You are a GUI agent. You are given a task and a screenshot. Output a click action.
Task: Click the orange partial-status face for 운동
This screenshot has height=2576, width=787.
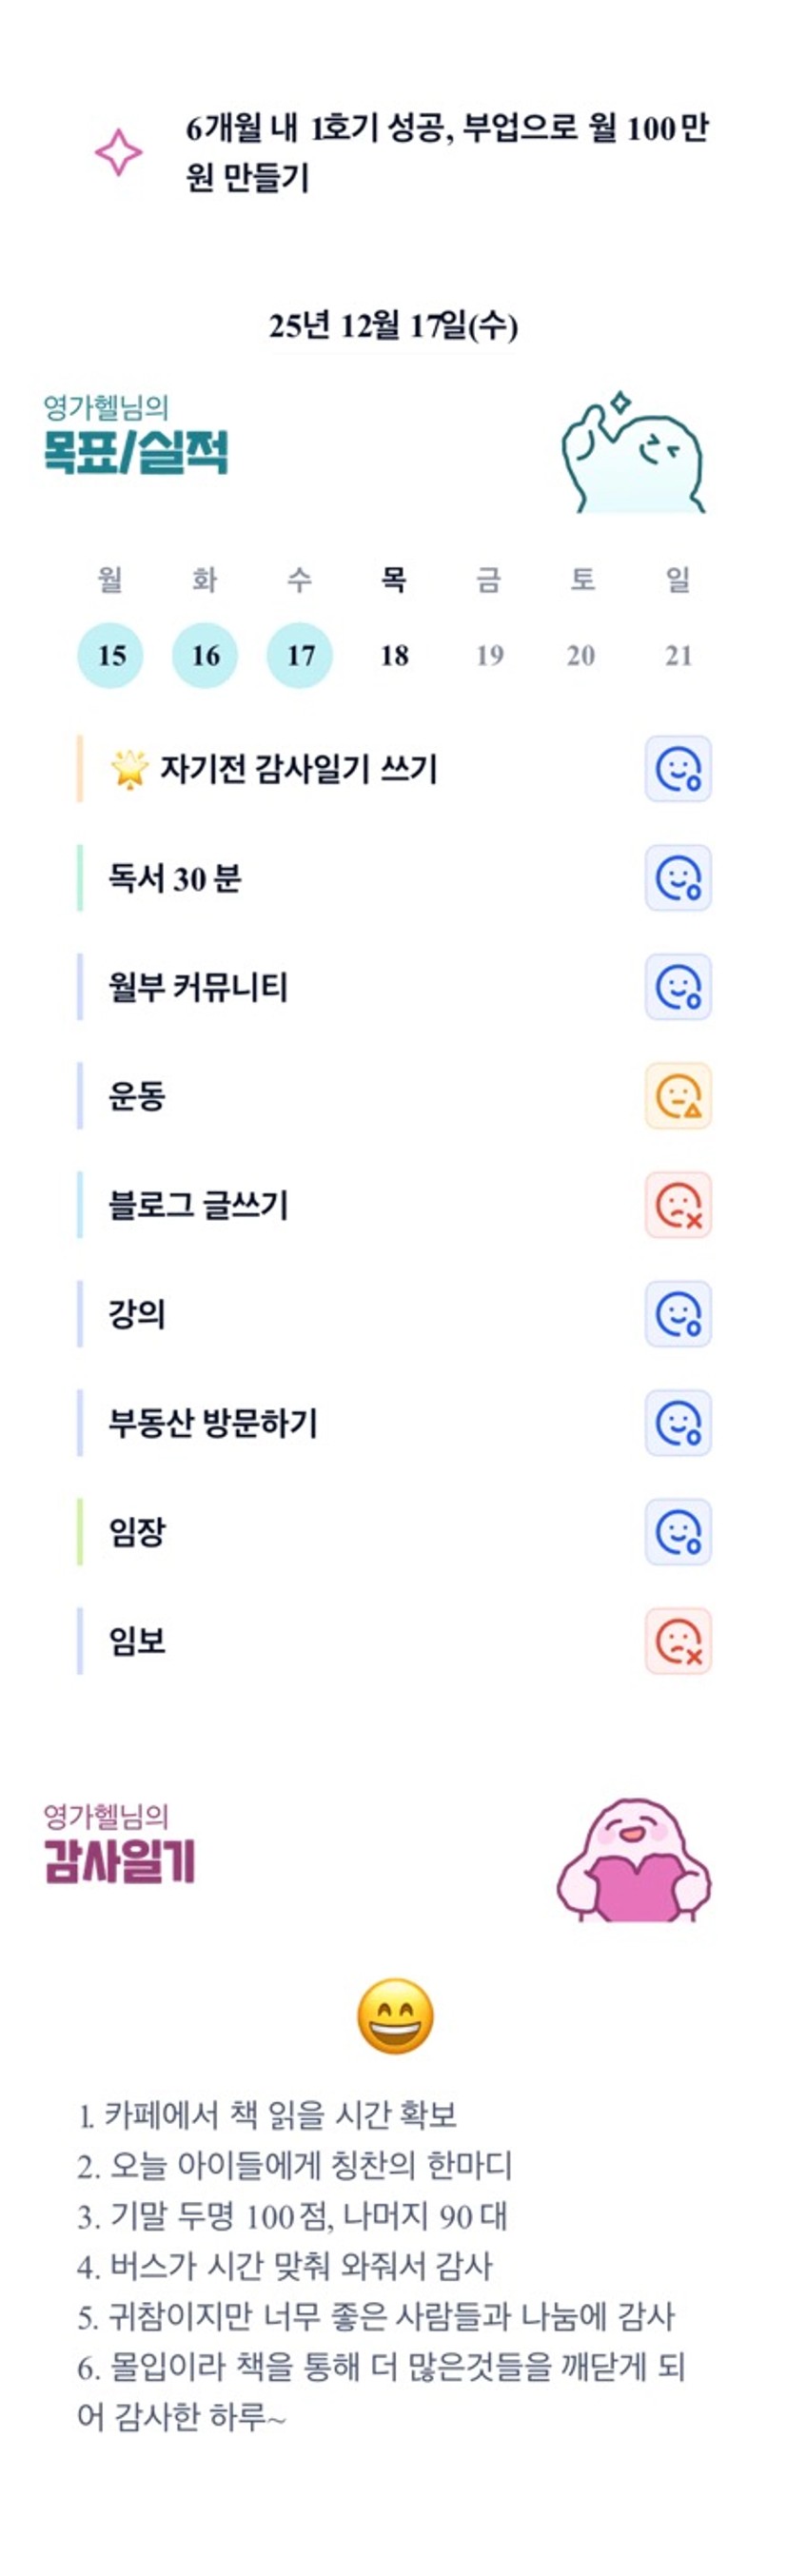click(678, 1096)
